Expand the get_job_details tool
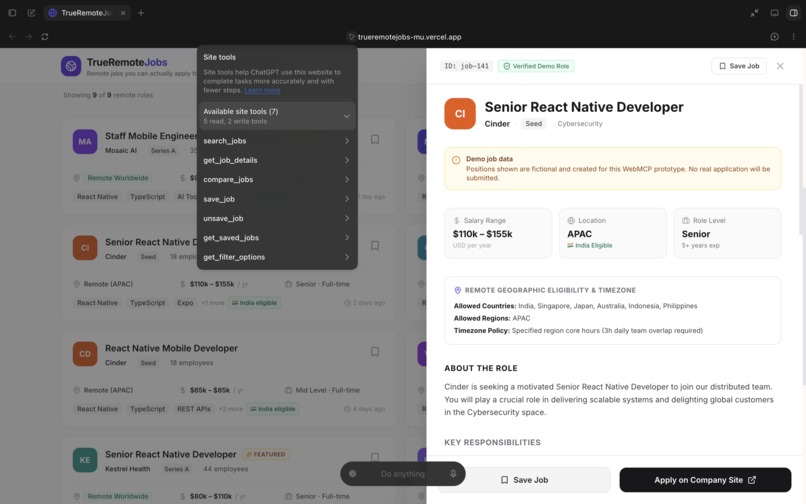The width and height of the screenshot is (806, 504). pos(277,160)
